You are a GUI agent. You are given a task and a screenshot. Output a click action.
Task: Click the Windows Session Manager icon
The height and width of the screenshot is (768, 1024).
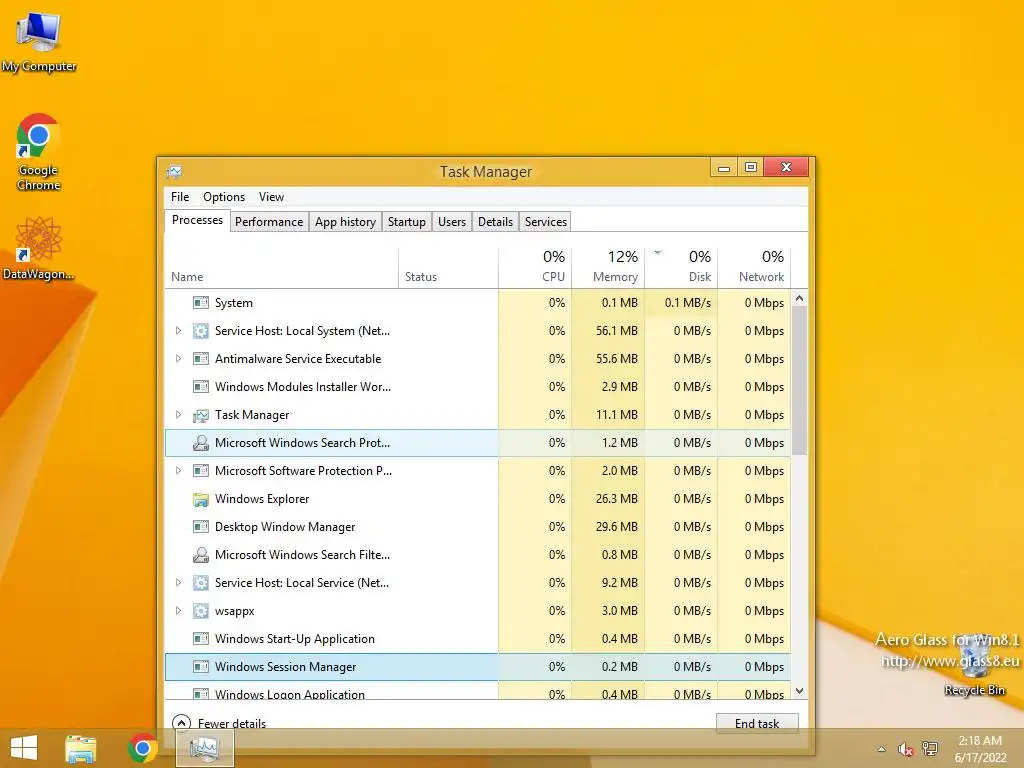click(200, 667)
